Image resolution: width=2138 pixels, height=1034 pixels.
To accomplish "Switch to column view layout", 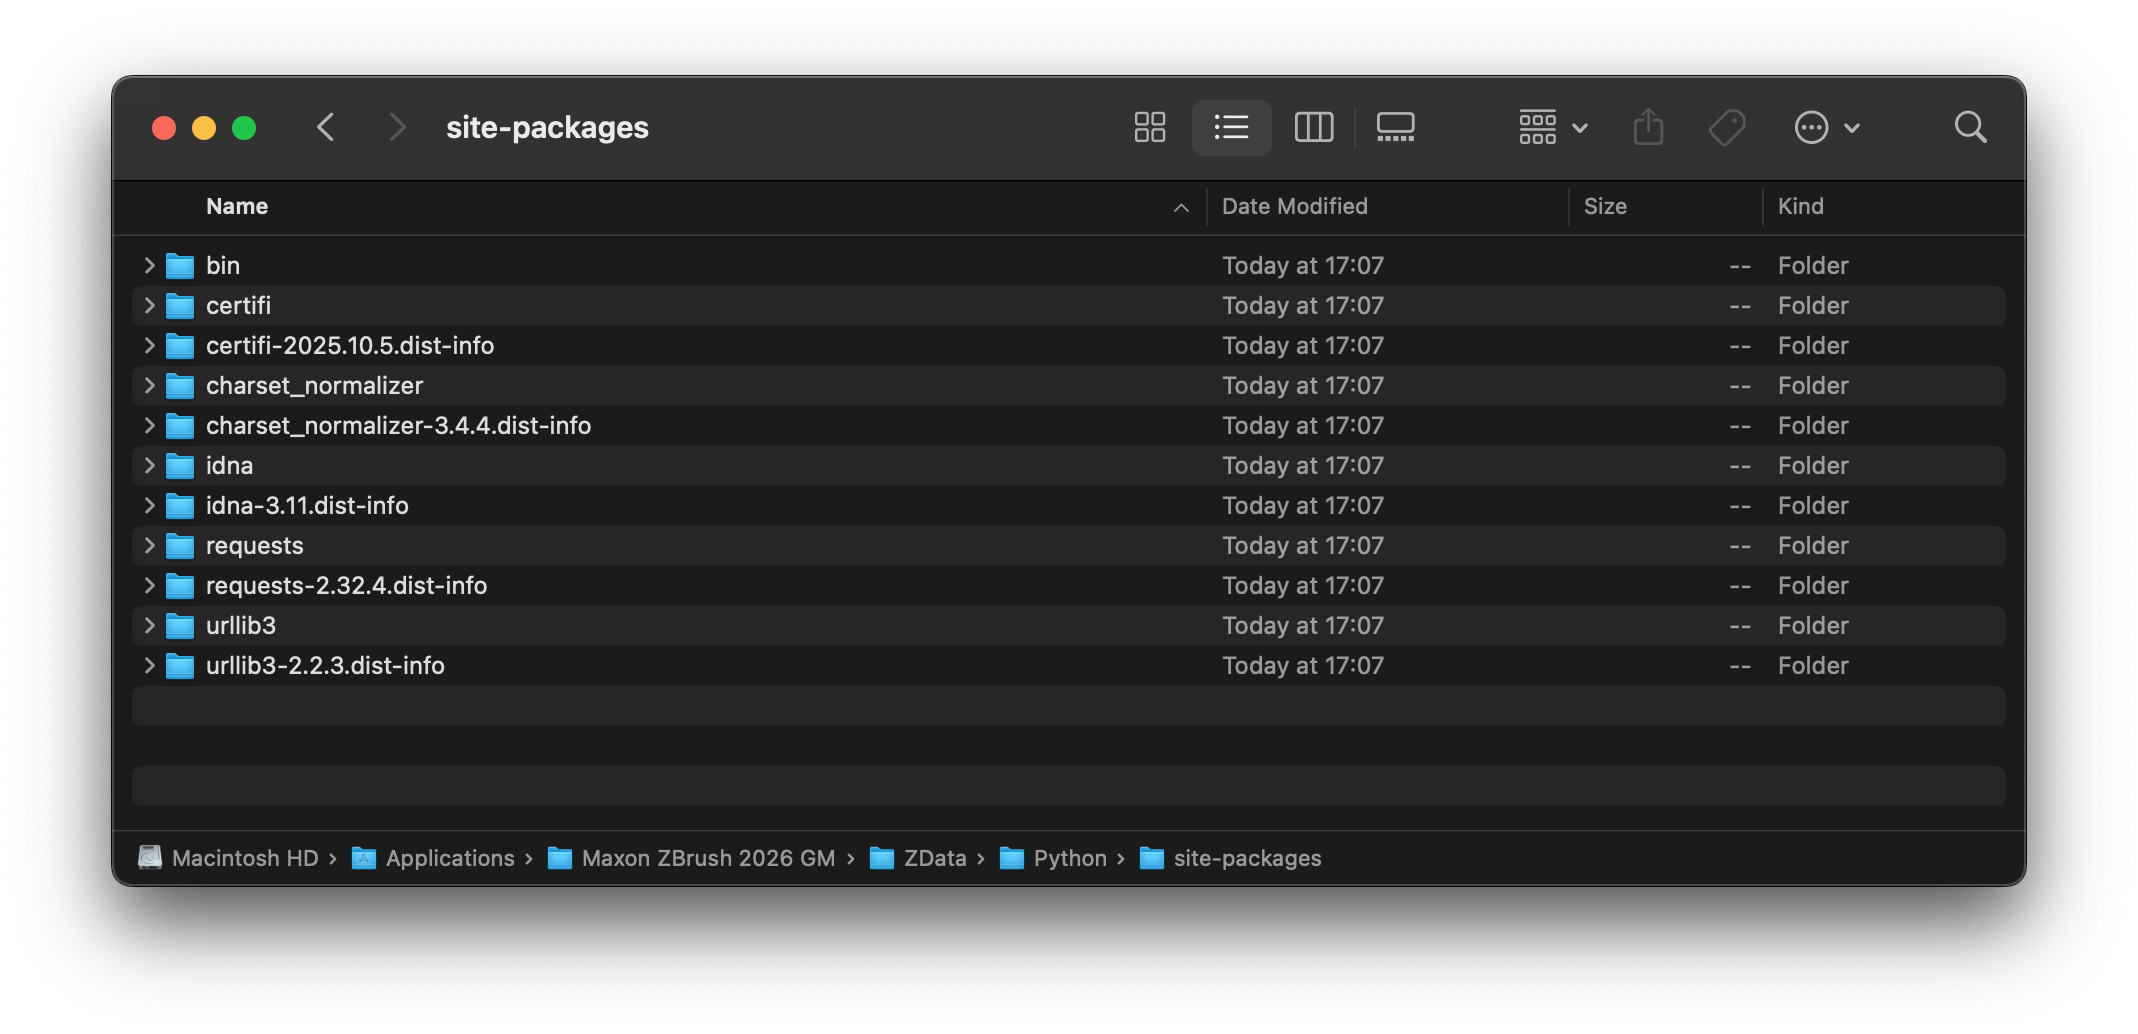I will coord(1314,127).
